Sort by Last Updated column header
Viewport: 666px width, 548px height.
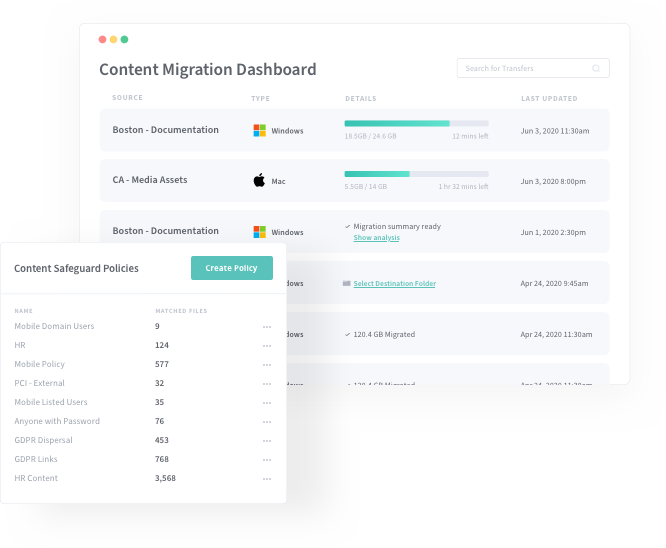[548, 98]
